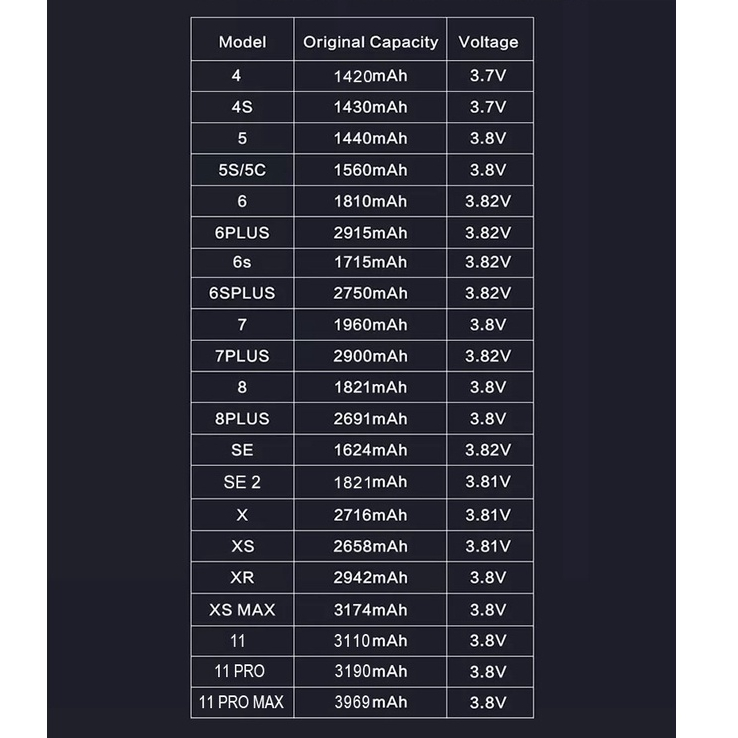Viewport: 738px width, 738px height.
Task: Select the 3174mAh capacity value
Action: click(370, 609)
